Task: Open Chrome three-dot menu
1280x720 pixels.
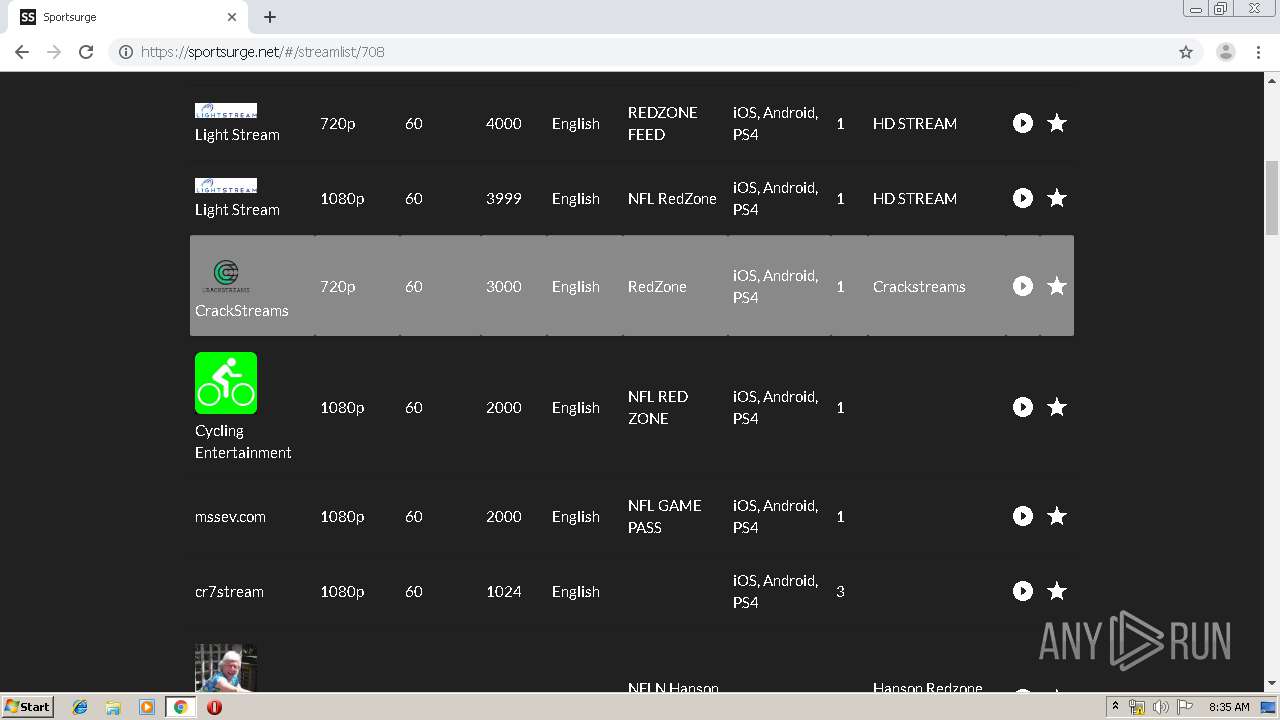Action: pyautogui.click(x=1258, y=52)
